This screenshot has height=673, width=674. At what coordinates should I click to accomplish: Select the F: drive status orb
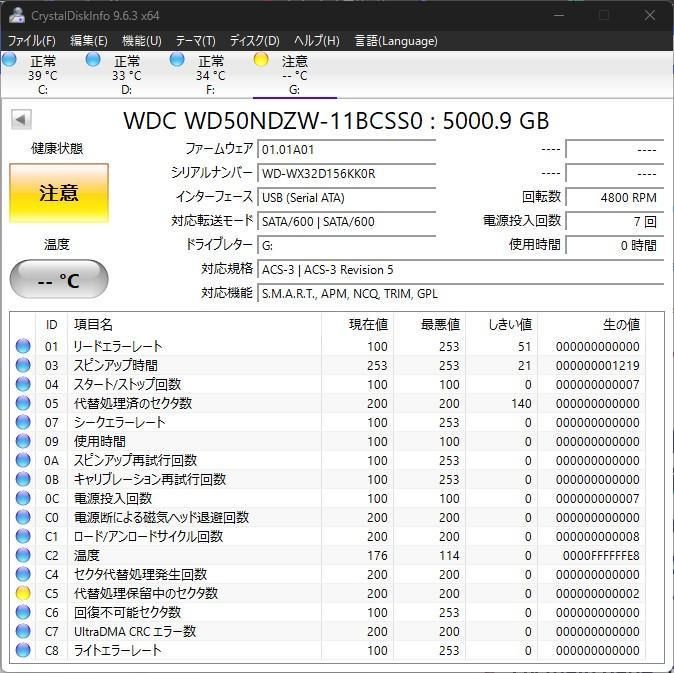click(178, 60)
